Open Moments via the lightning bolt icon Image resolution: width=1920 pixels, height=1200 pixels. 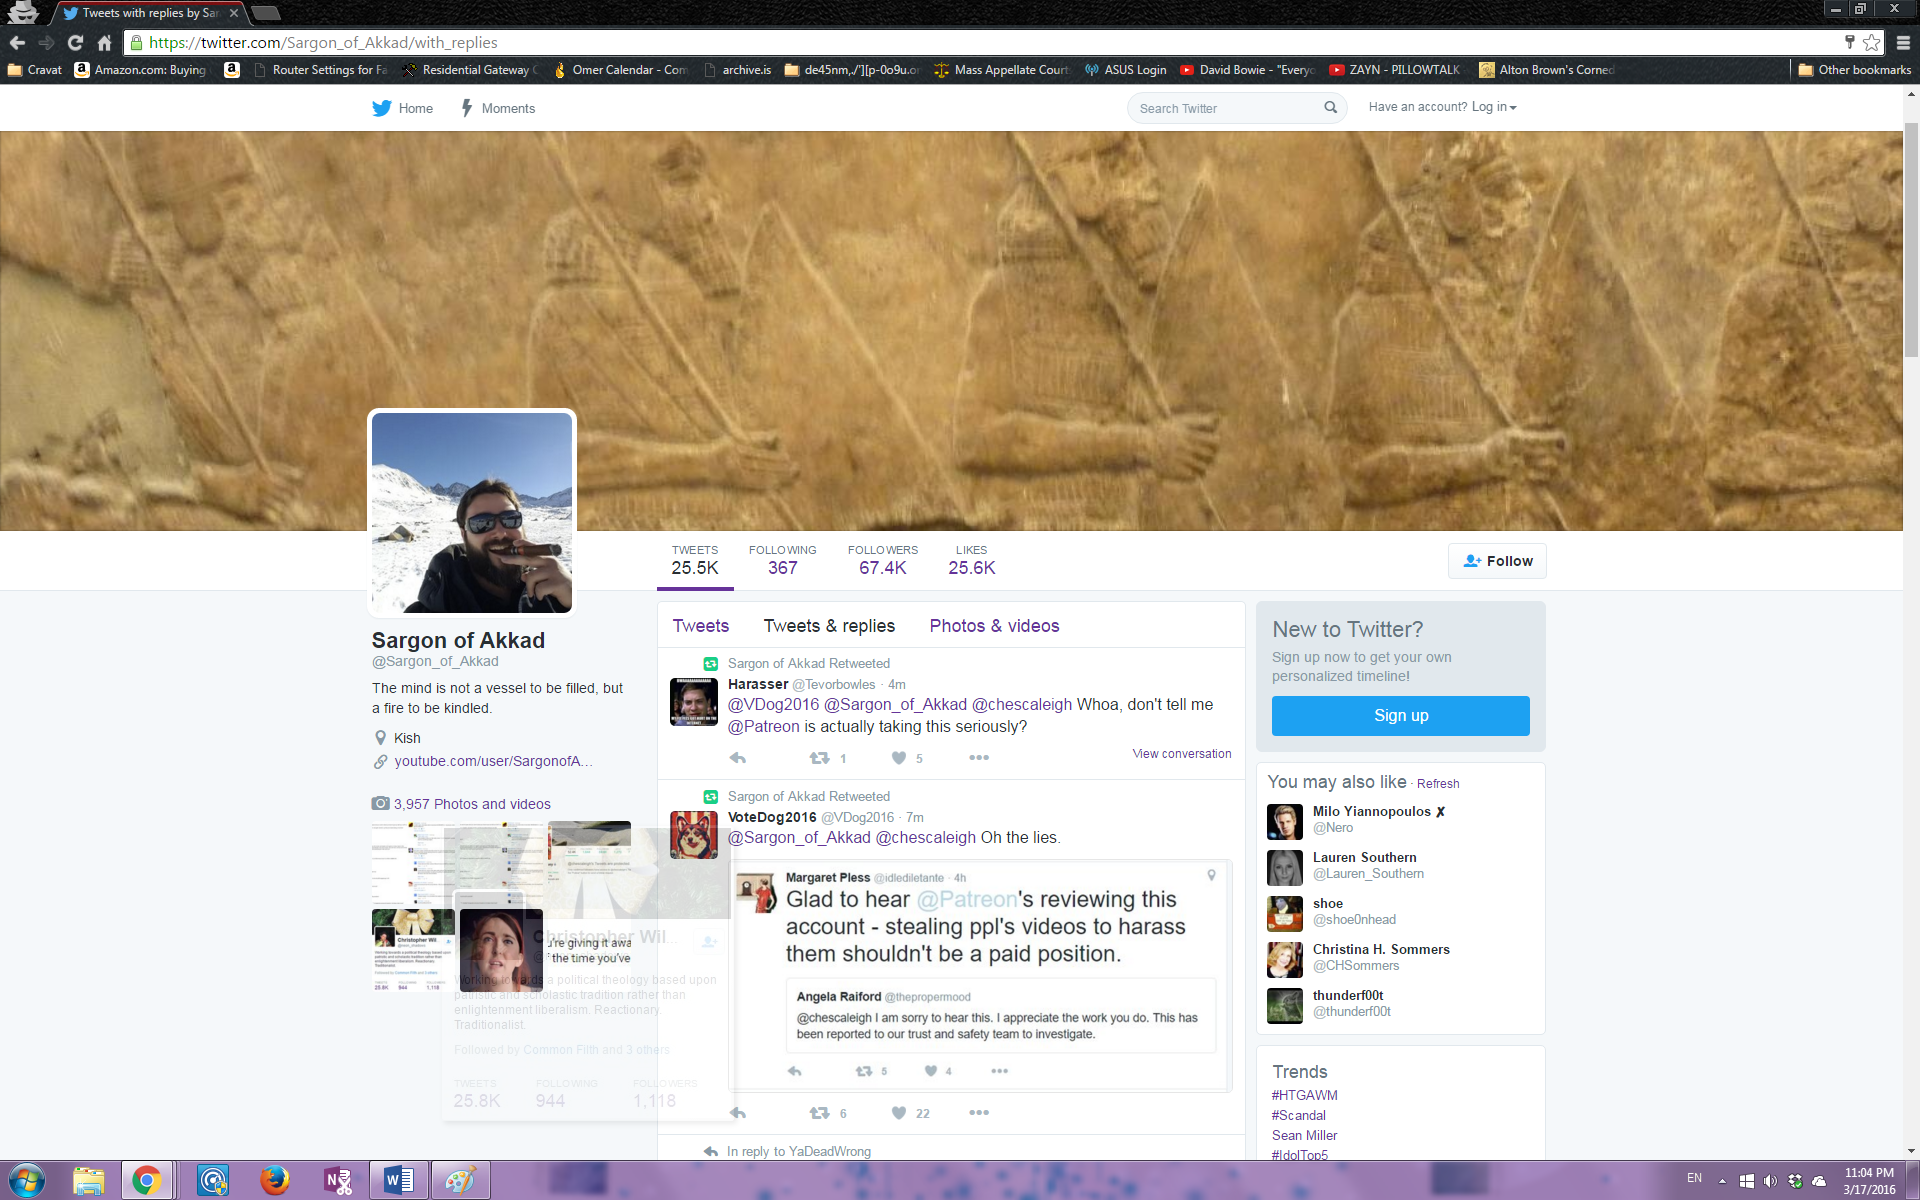tap(467, 108)
